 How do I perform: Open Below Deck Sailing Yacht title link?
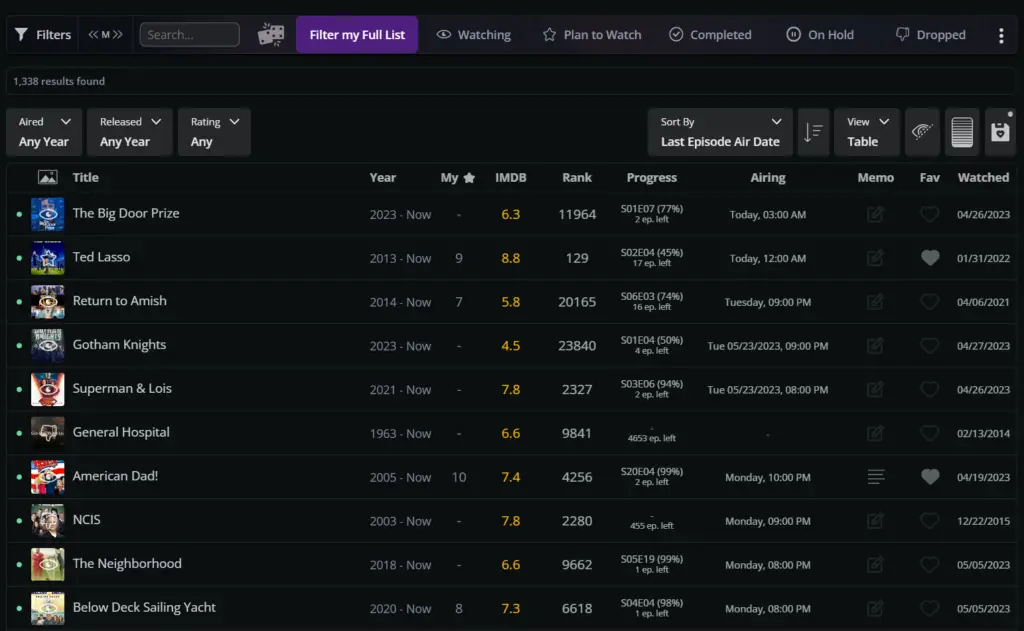(144, 607)
